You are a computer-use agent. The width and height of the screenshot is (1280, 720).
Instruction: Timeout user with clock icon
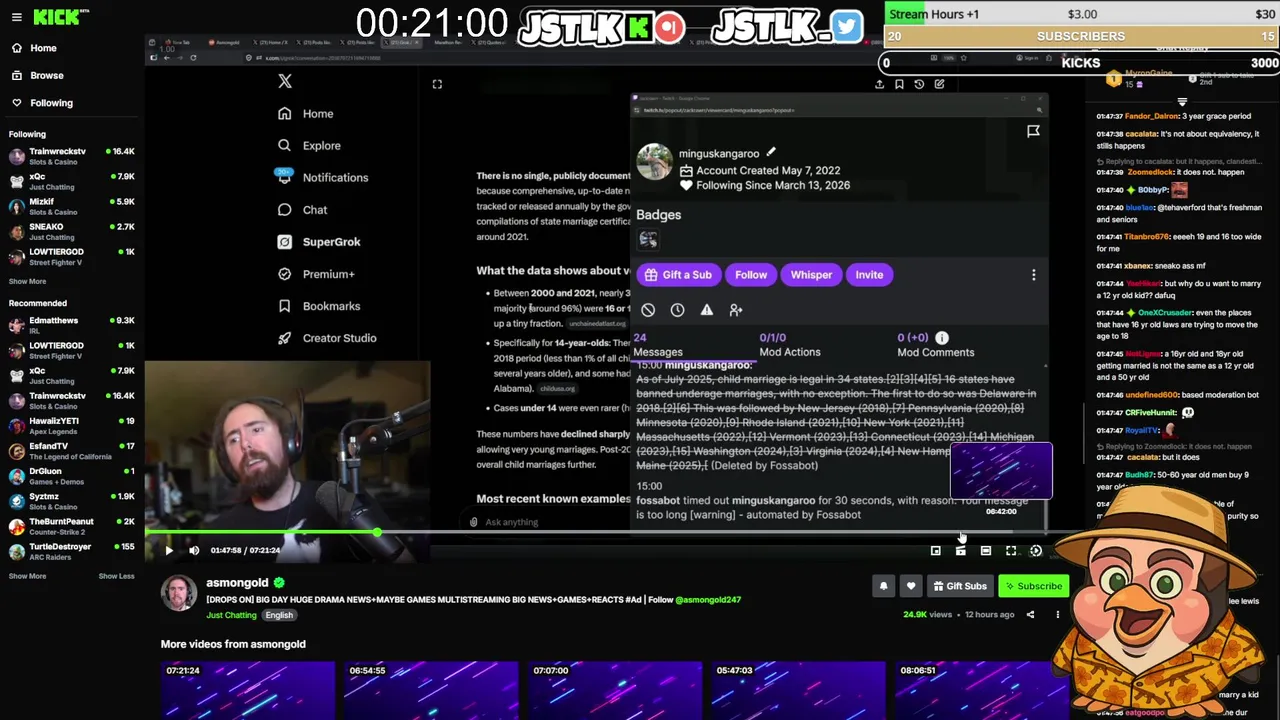pyautogui.click(x=677, y=310)
